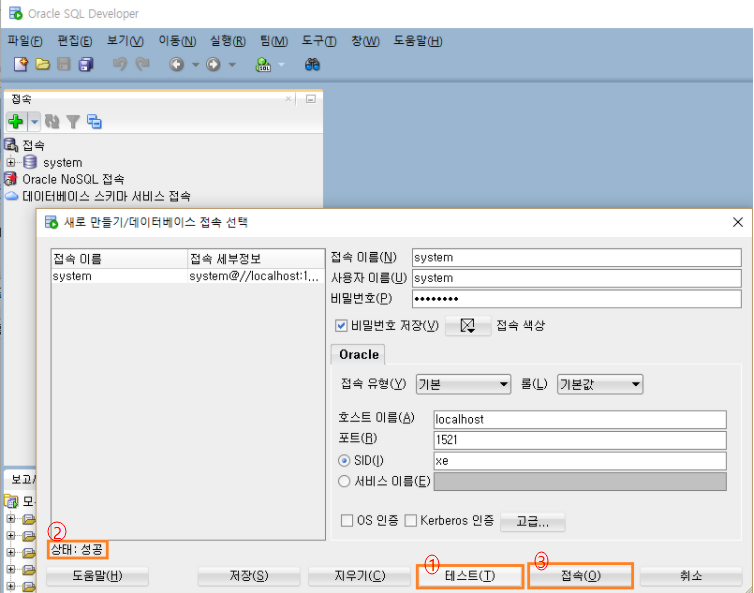Click the 저장 button

point(249,576)
